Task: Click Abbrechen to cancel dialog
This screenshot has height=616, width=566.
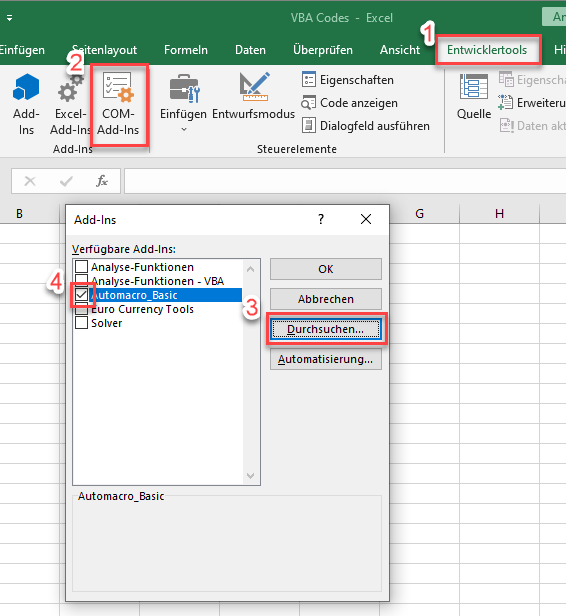Action: (326, 299)
